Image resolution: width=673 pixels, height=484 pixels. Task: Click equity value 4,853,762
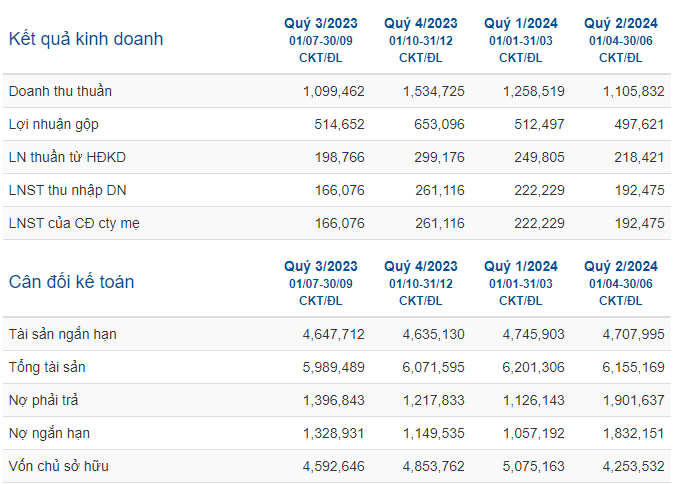[434, 466]
